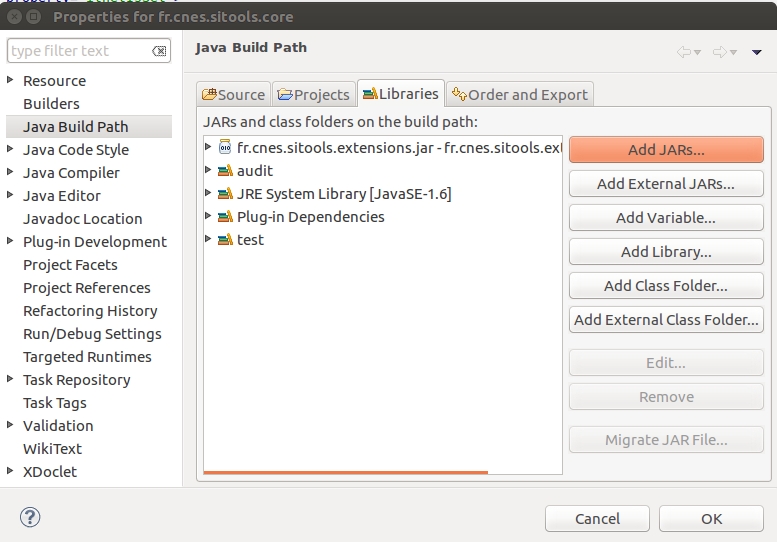Select the fr.cnes.sitools.extensions.jar file icon

[x=225, y=148]
